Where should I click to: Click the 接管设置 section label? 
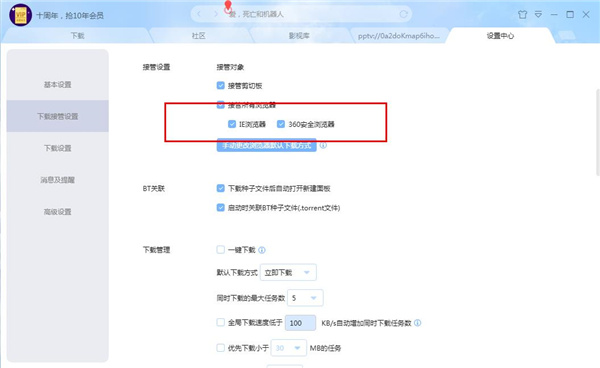point(156,67)
